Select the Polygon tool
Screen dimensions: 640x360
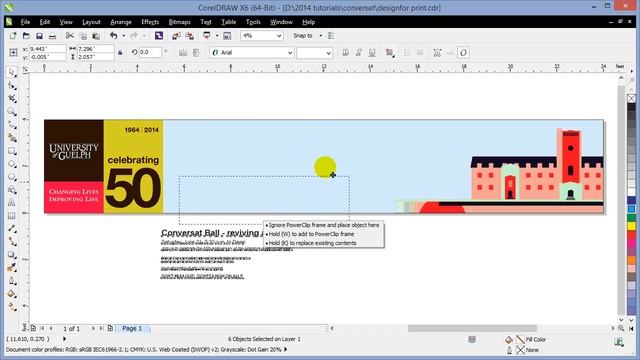(x=12, y=177)
